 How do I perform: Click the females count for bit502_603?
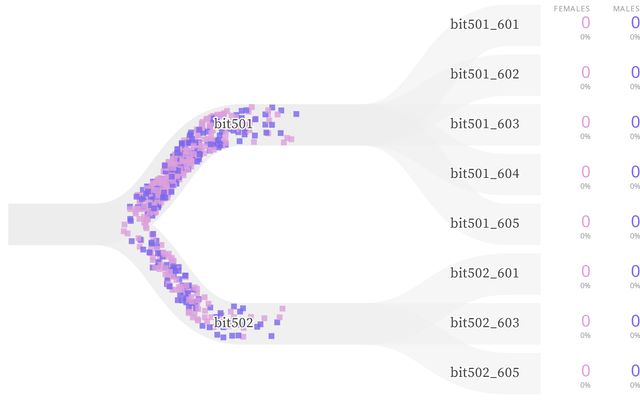tap(585, 321)
